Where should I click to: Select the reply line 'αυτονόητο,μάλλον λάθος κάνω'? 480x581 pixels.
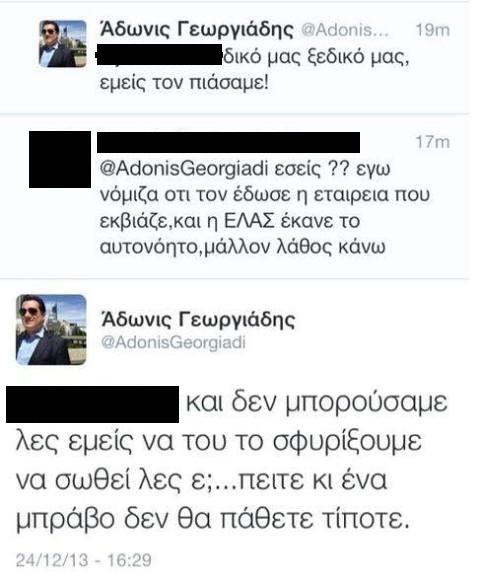coord(243,247)
